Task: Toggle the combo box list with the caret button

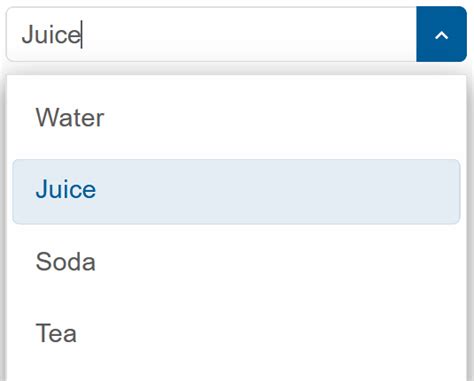Action: (441, 34)
